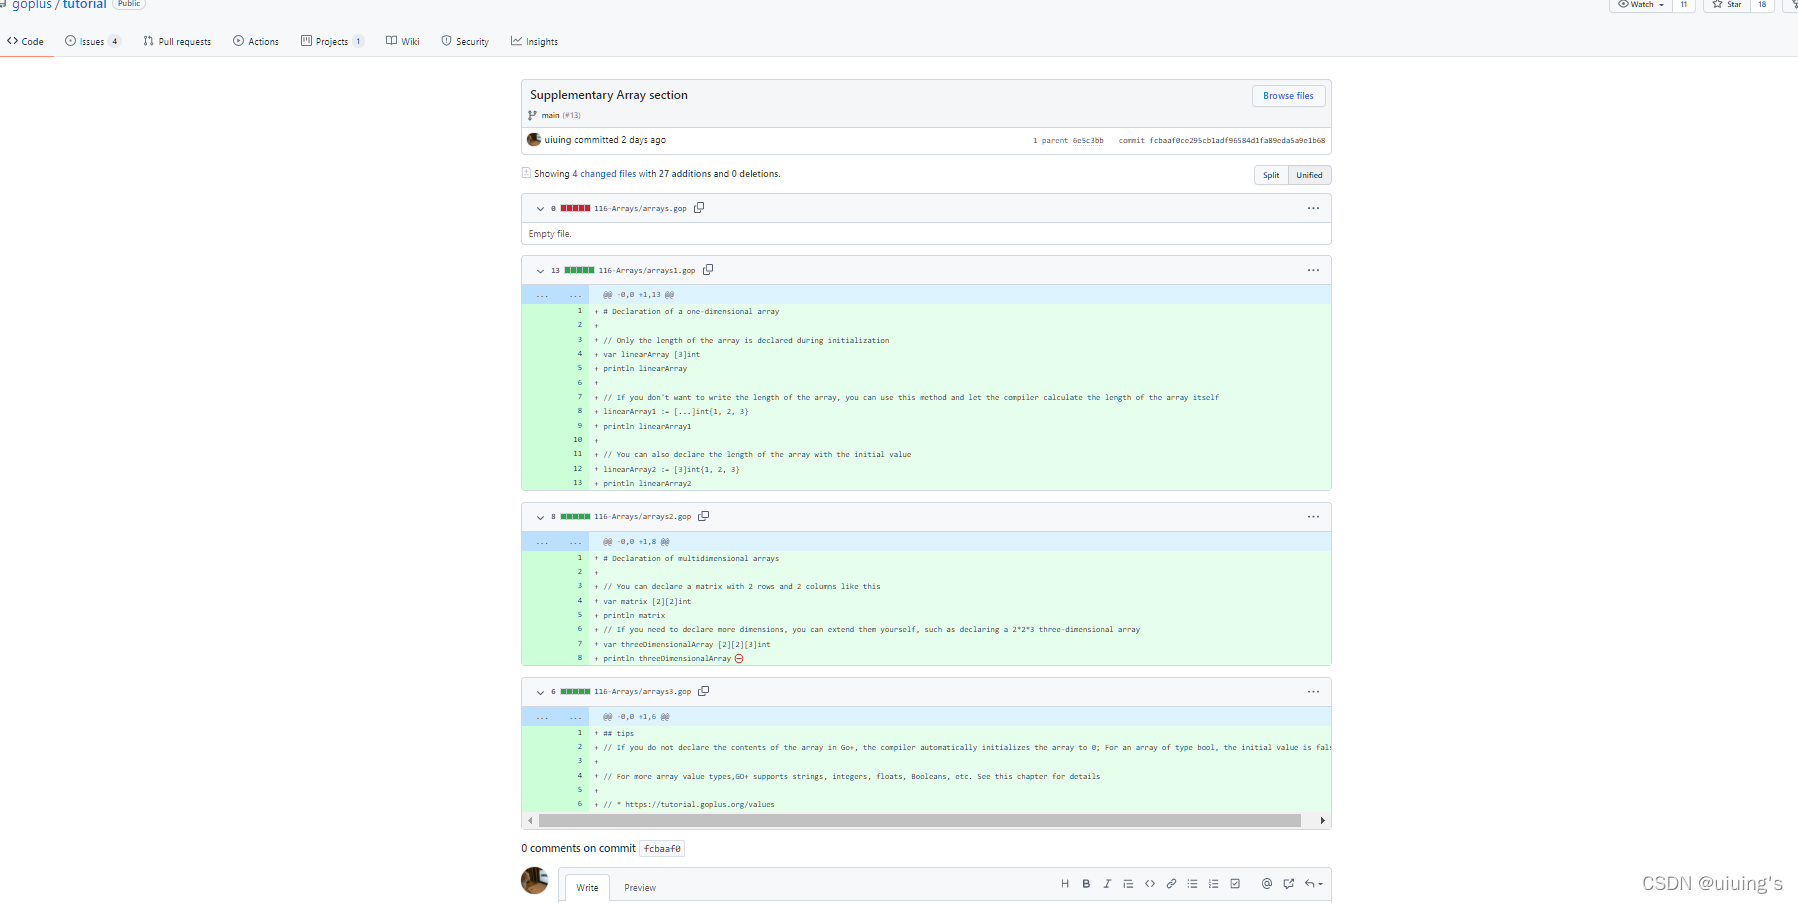Insert code formatting in comment editor

click(x=1150, y=884)
